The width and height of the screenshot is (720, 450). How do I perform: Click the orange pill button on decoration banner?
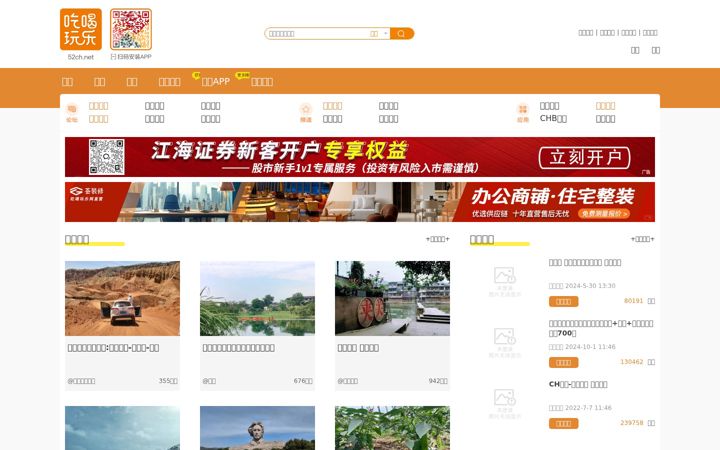click(604, 214)
